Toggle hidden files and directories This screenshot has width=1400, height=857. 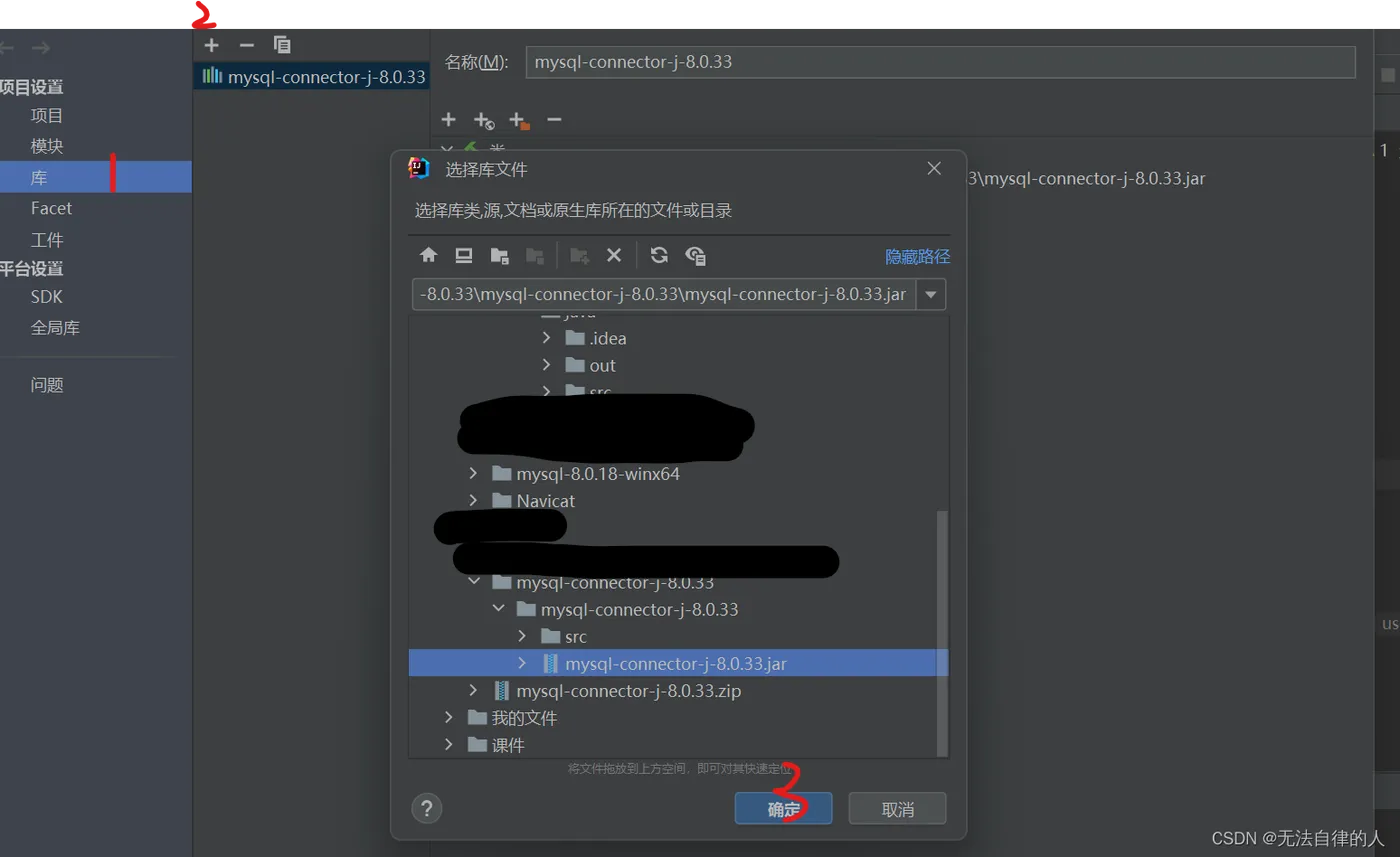696,255
